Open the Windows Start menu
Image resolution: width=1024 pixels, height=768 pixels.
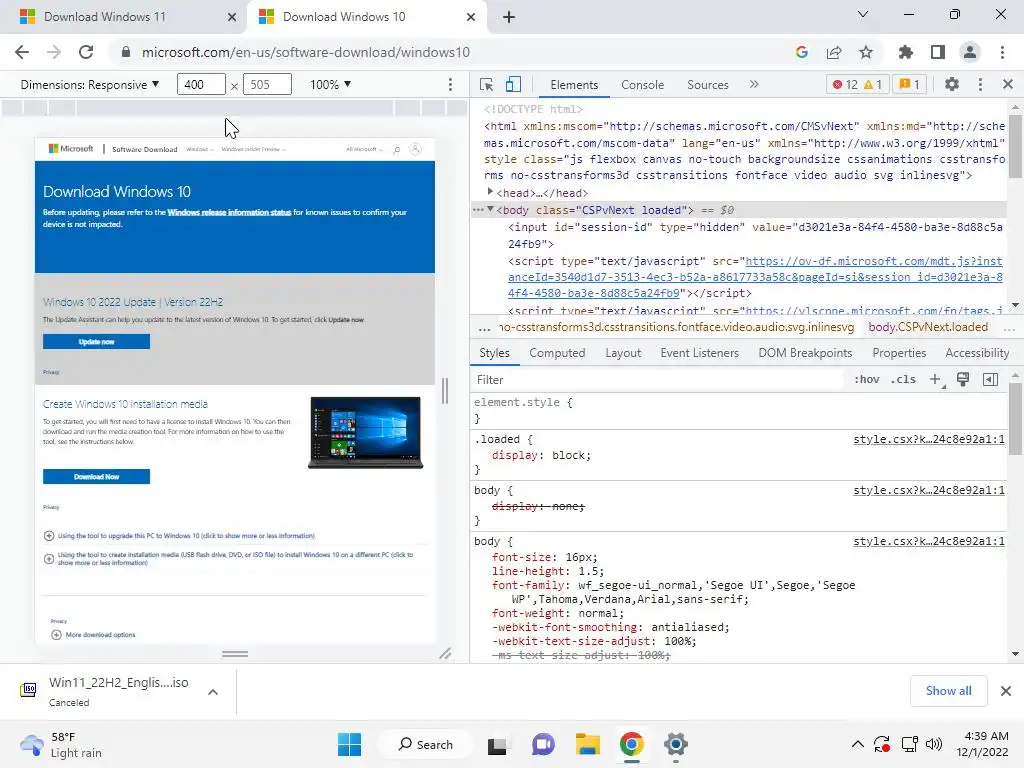click(x=349, y=744)
